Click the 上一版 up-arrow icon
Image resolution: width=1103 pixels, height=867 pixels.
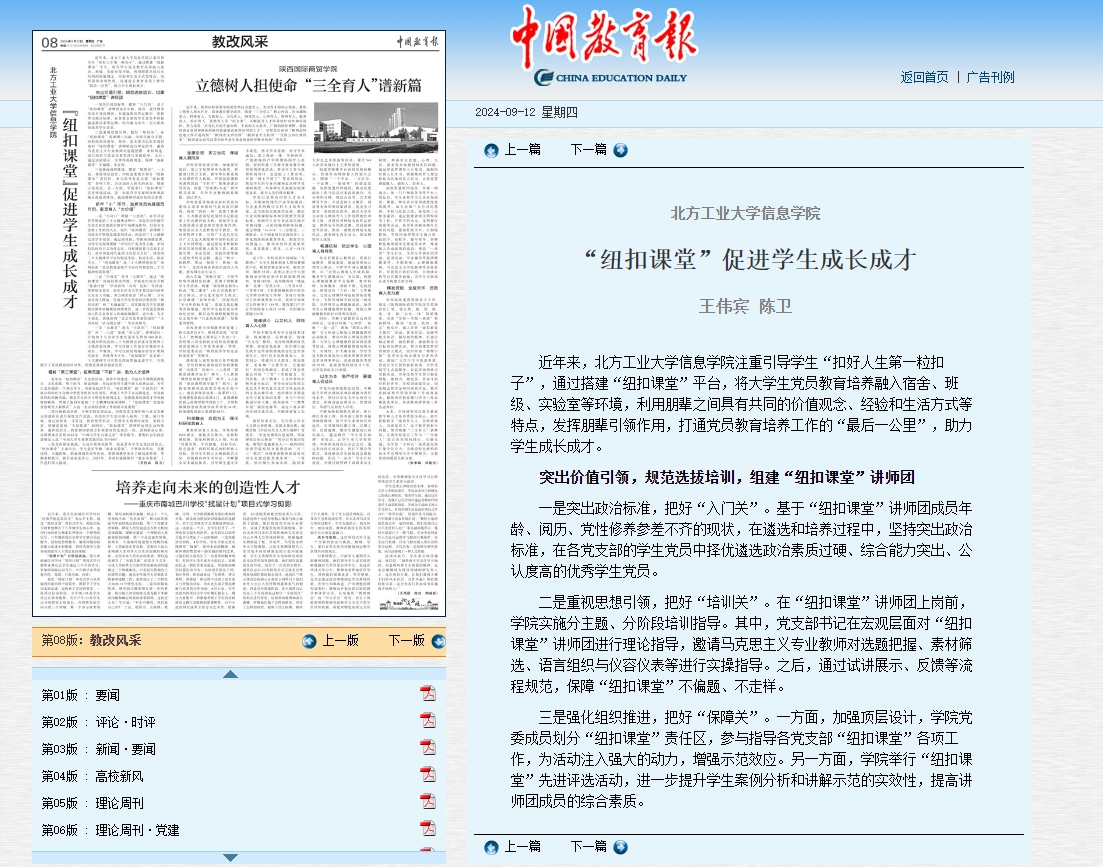click(310, 641)
